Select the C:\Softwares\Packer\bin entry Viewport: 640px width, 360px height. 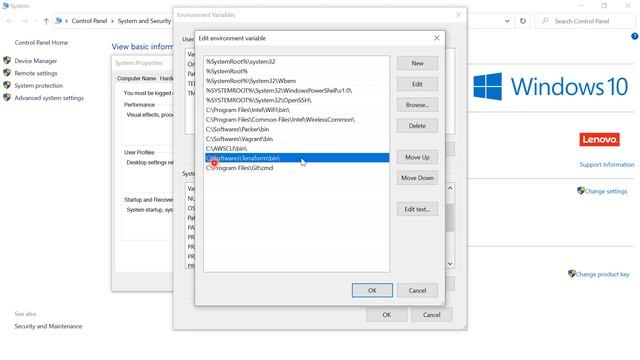(x=296, y=129)
